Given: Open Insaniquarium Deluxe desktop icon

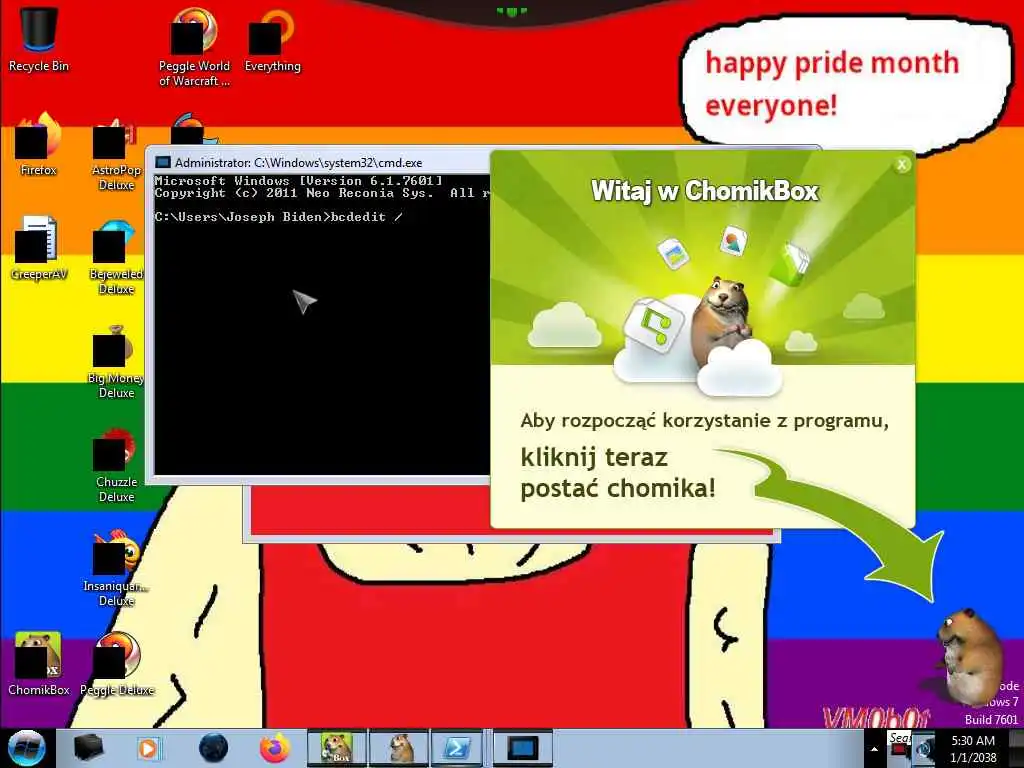Looking at the screenshot, I should pos(116,568).
